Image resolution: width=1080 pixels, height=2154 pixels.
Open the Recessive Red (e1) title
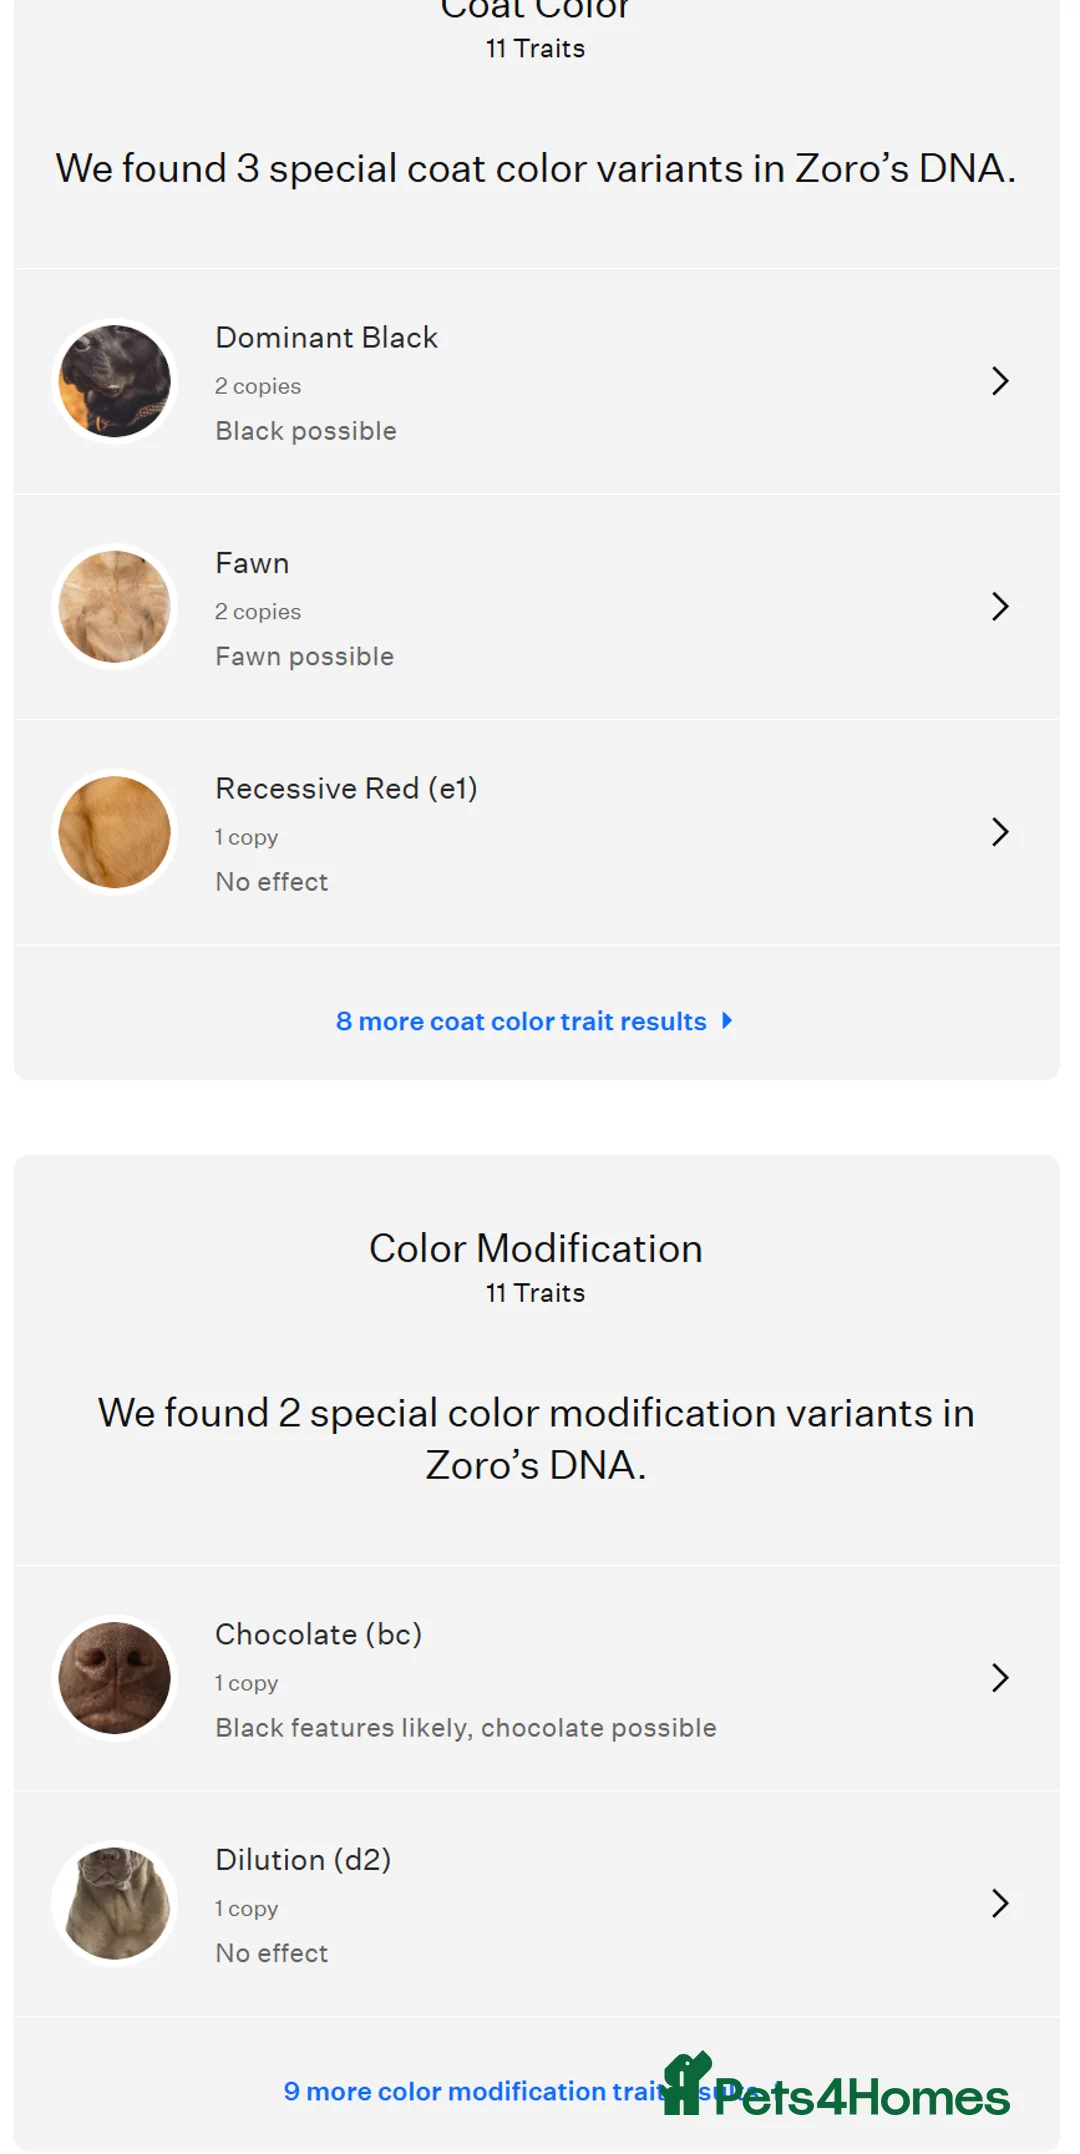pos(346,789)
